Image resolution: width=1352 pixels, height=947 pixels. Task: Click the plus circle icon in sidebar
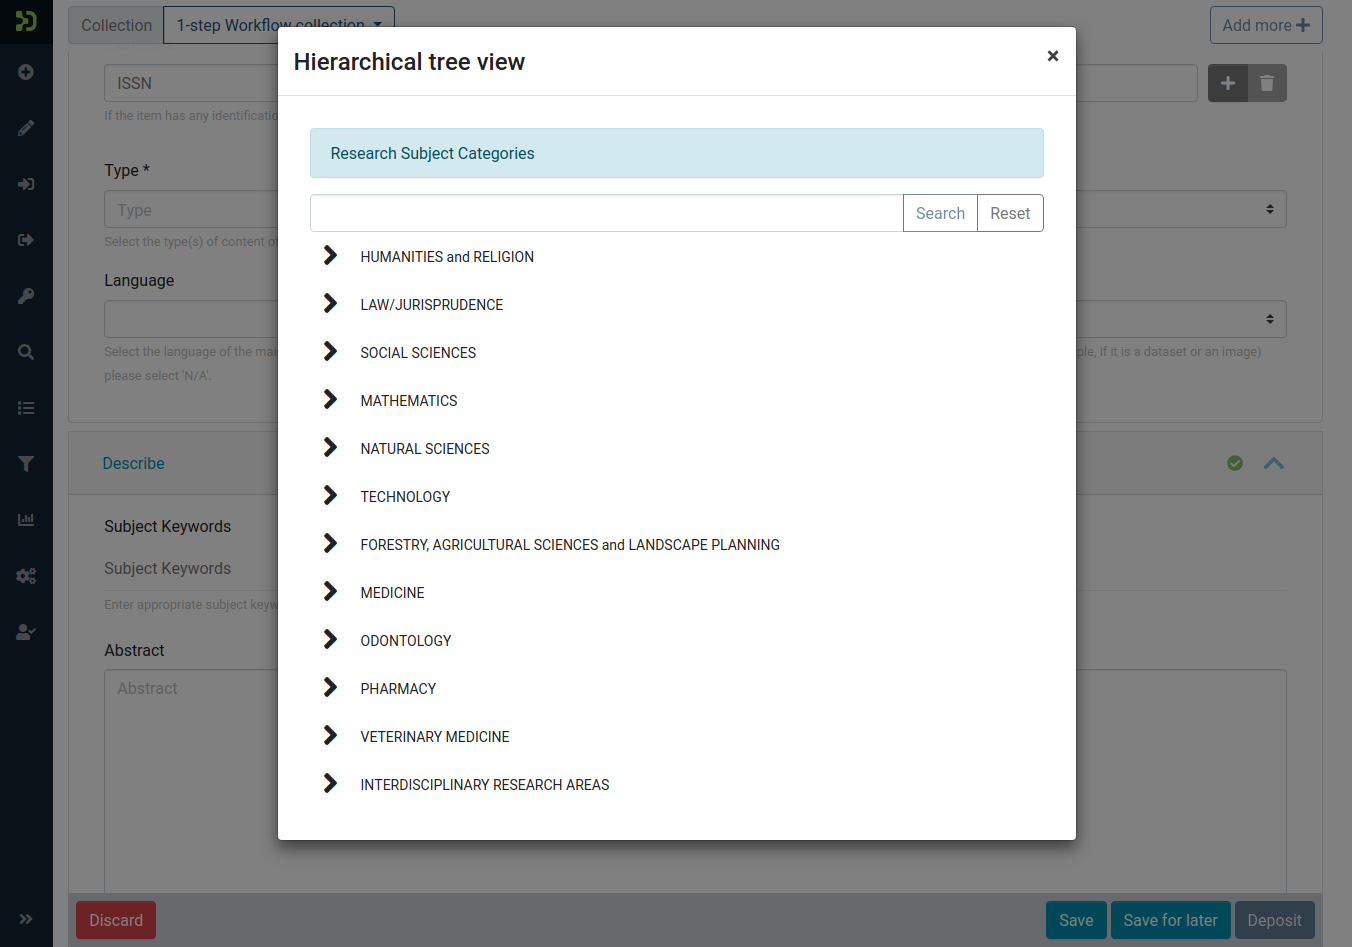point(26,72)
